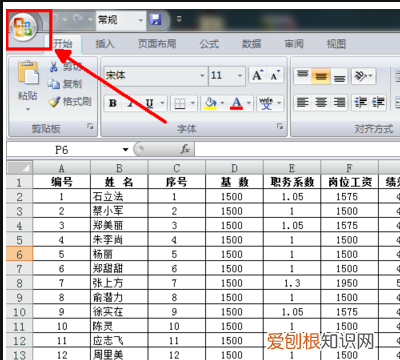Select the cell showing 1950
The height and width of the screenshot is (360, 400).
pos(349,283)
